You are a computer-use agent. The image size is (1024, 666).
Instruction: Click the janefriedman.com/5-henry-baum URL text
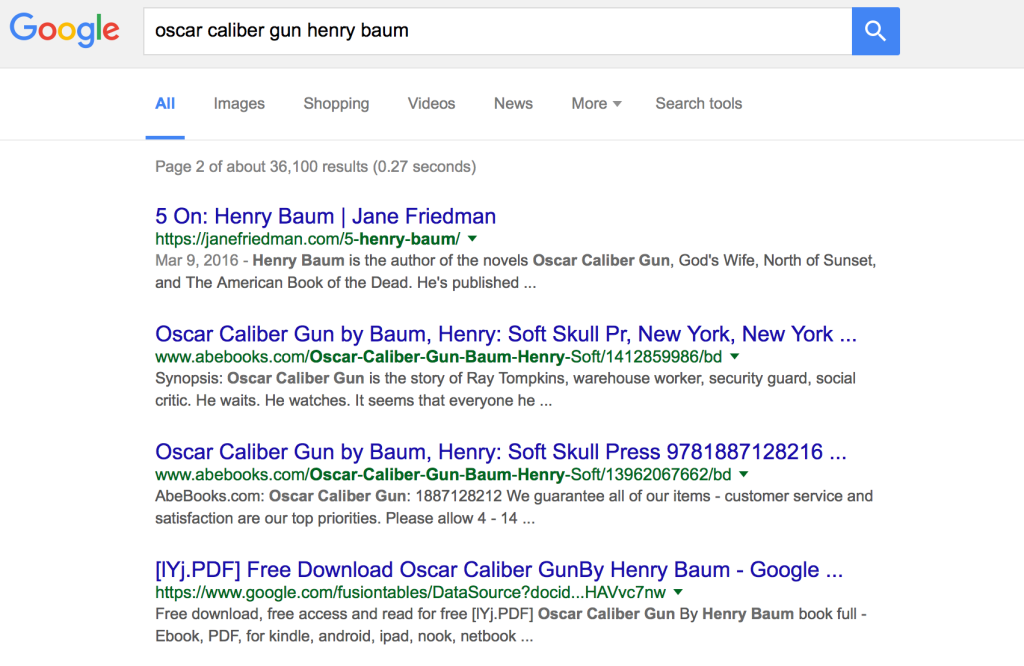pos(308,239)
